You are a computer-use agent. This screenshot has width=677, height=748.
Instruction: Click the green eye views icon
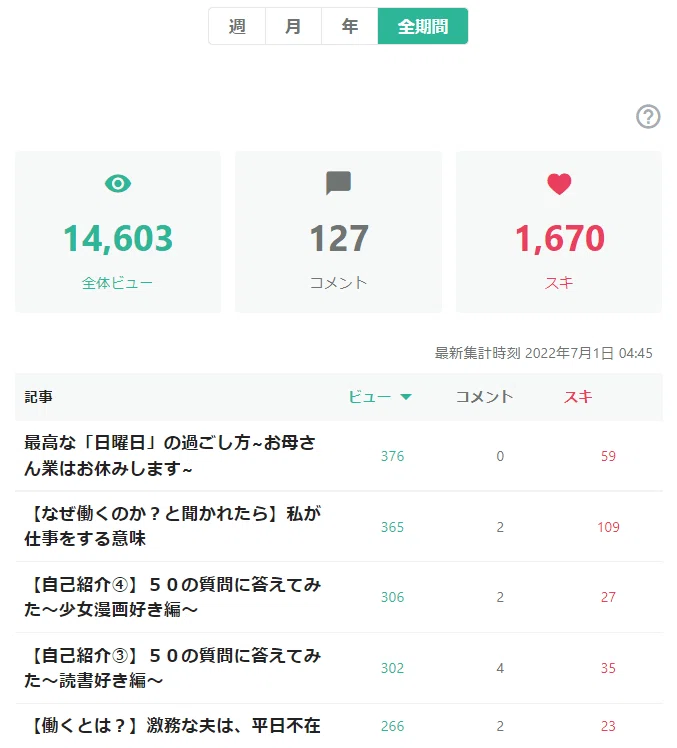[x=118, y=183]
